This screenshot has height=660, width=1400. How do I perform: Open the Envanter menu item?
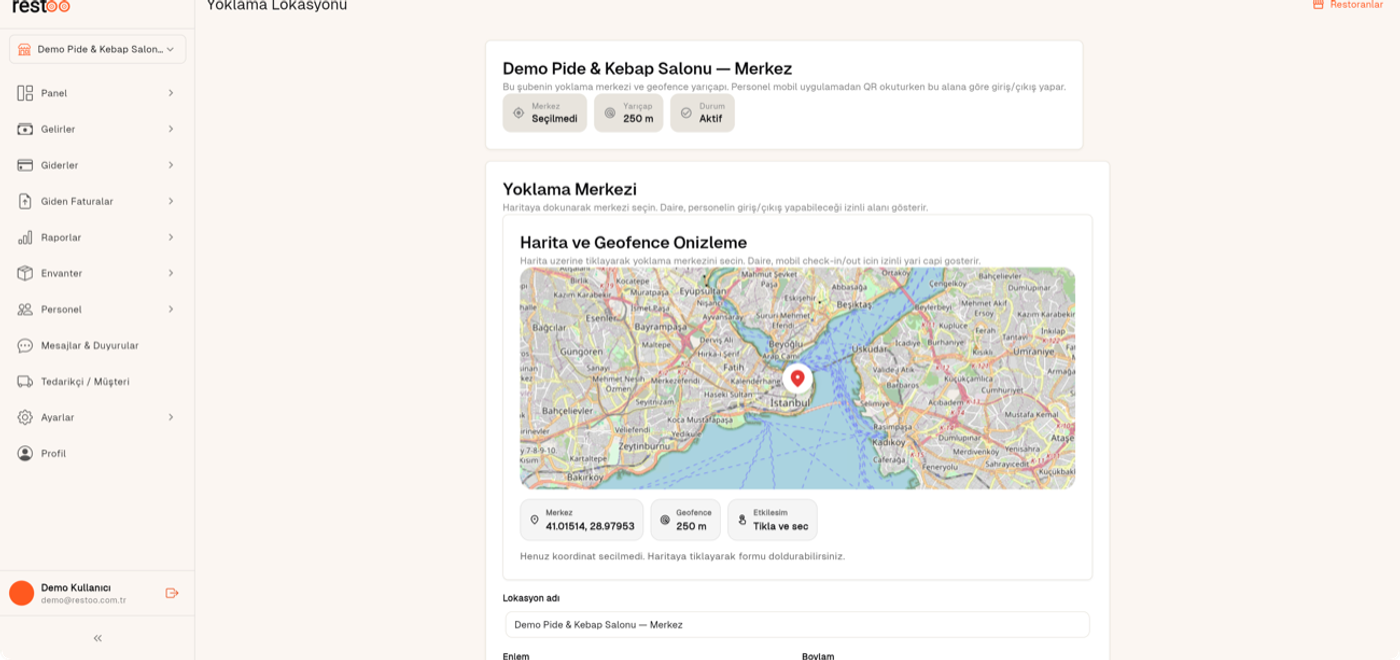coord(97,273)
